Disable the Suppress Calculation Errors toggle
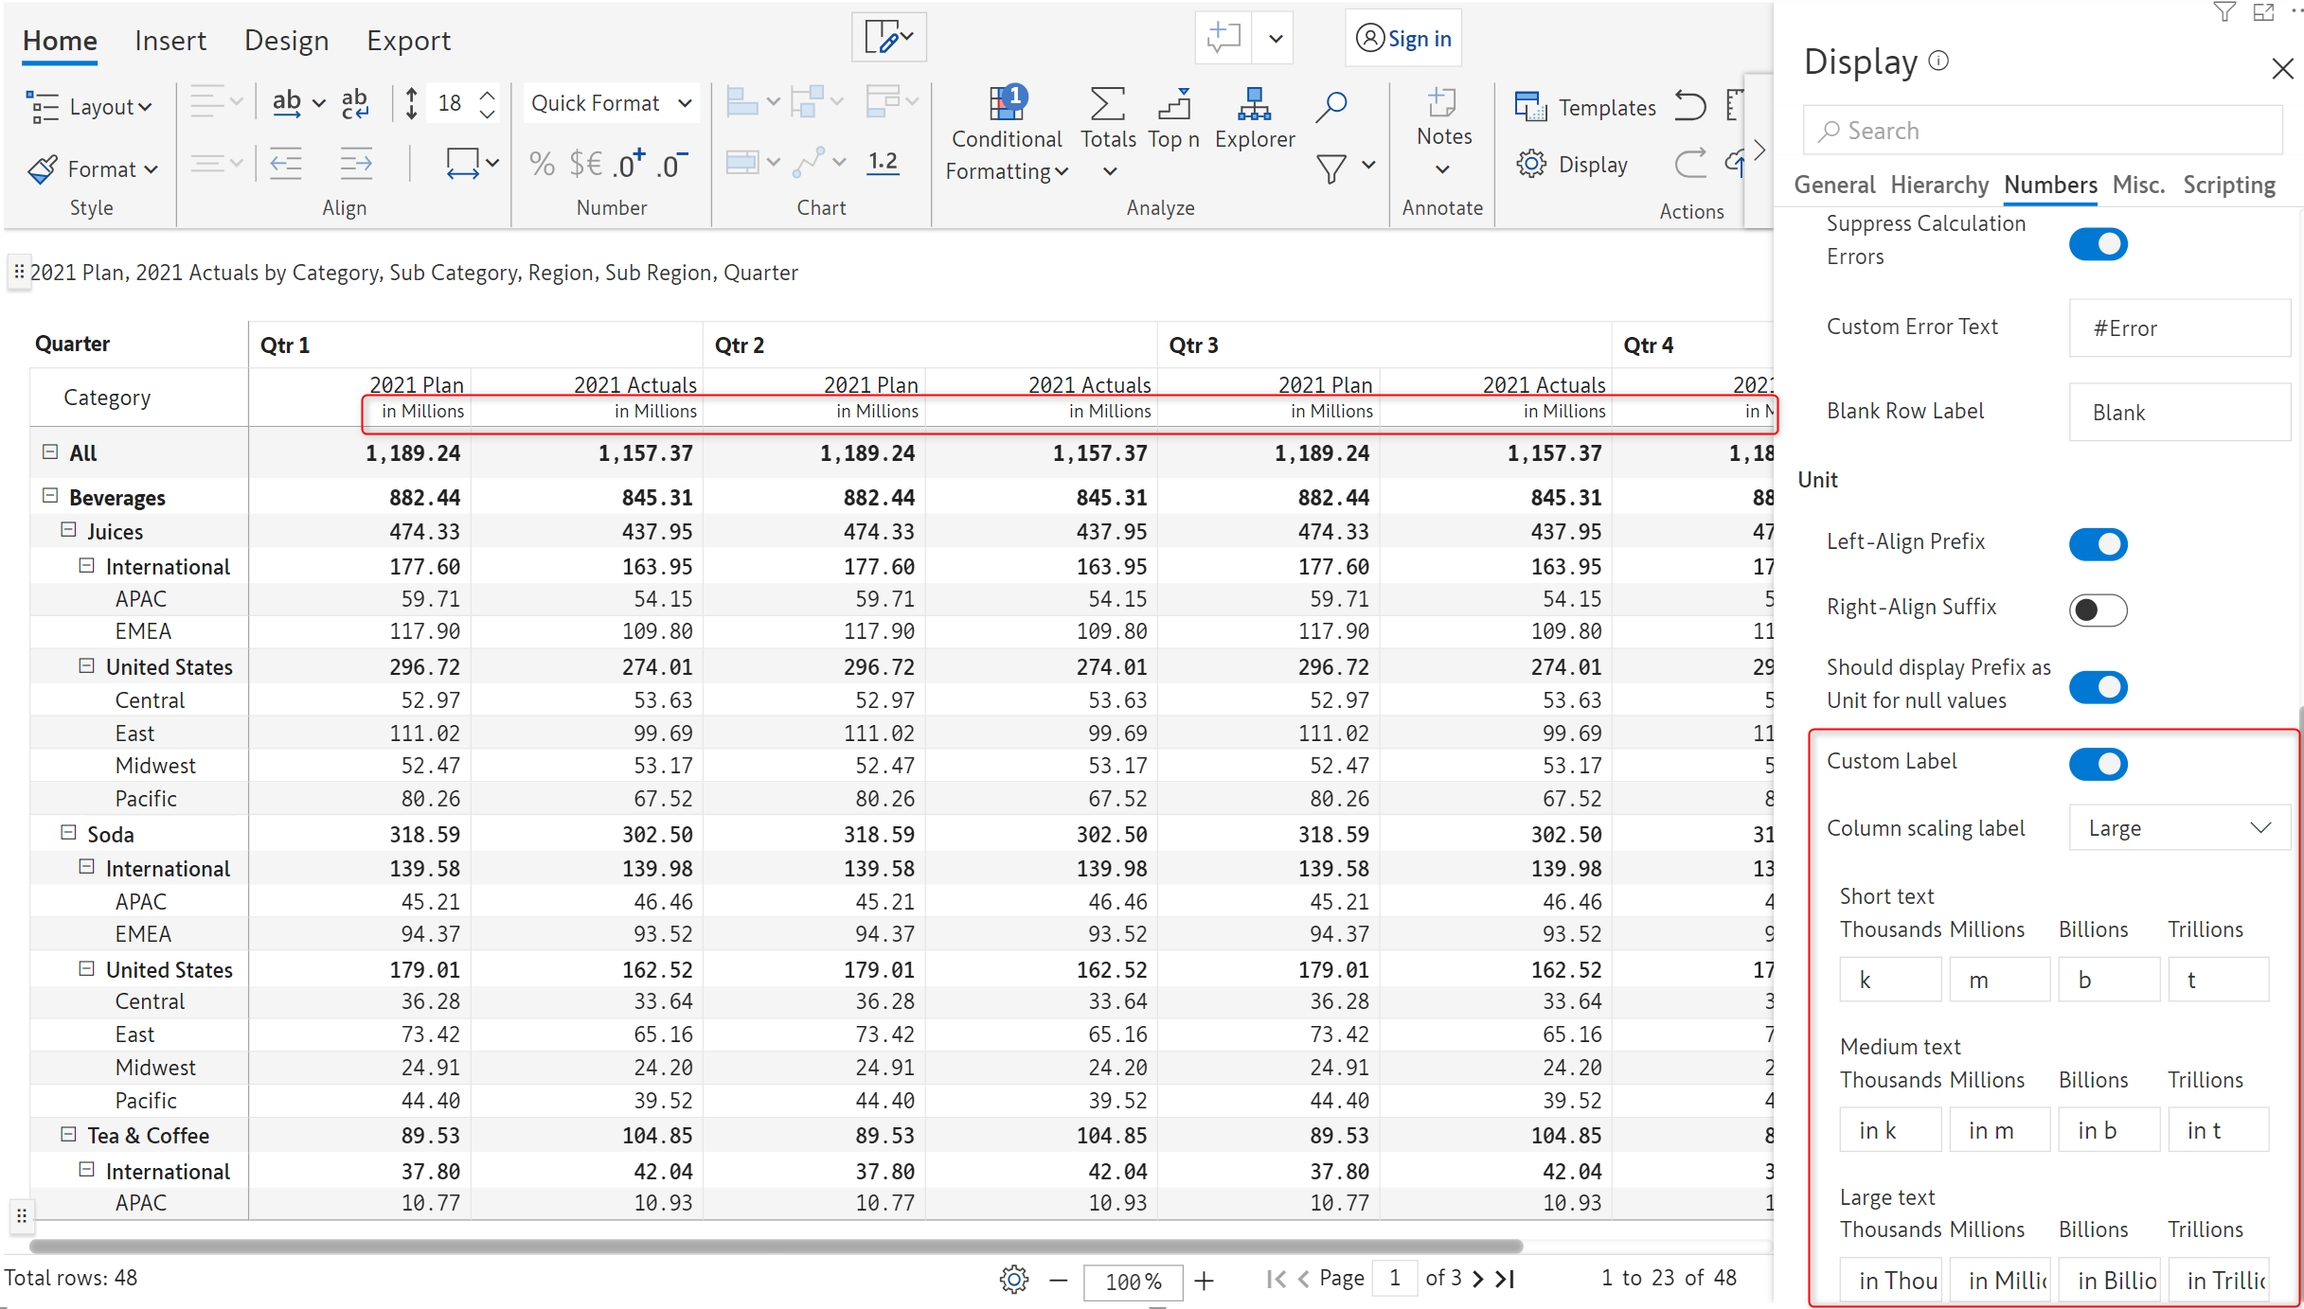2304x1309 pixels. [2097, 244]
